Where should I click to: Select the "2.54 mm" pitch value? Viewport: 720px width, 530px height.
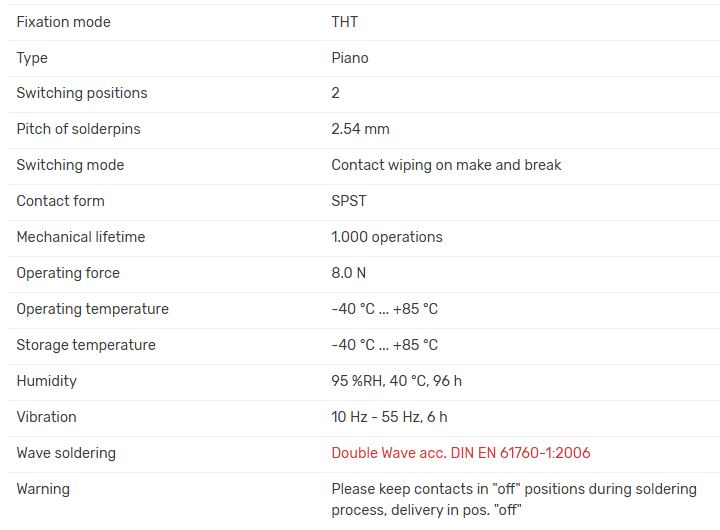coord(360,129)
